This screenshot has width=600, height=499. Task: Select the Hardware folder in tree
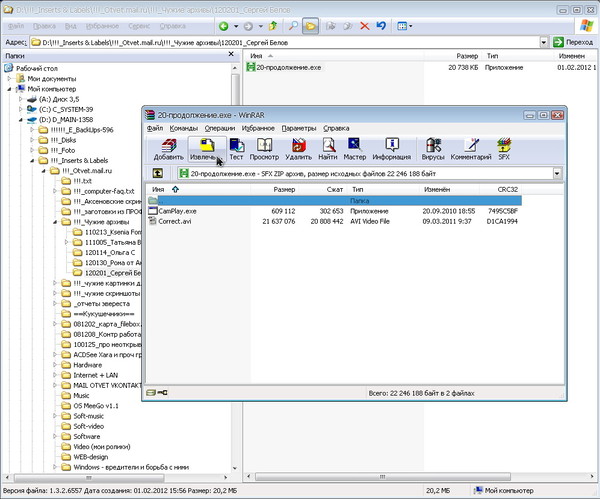click(88, 365)
